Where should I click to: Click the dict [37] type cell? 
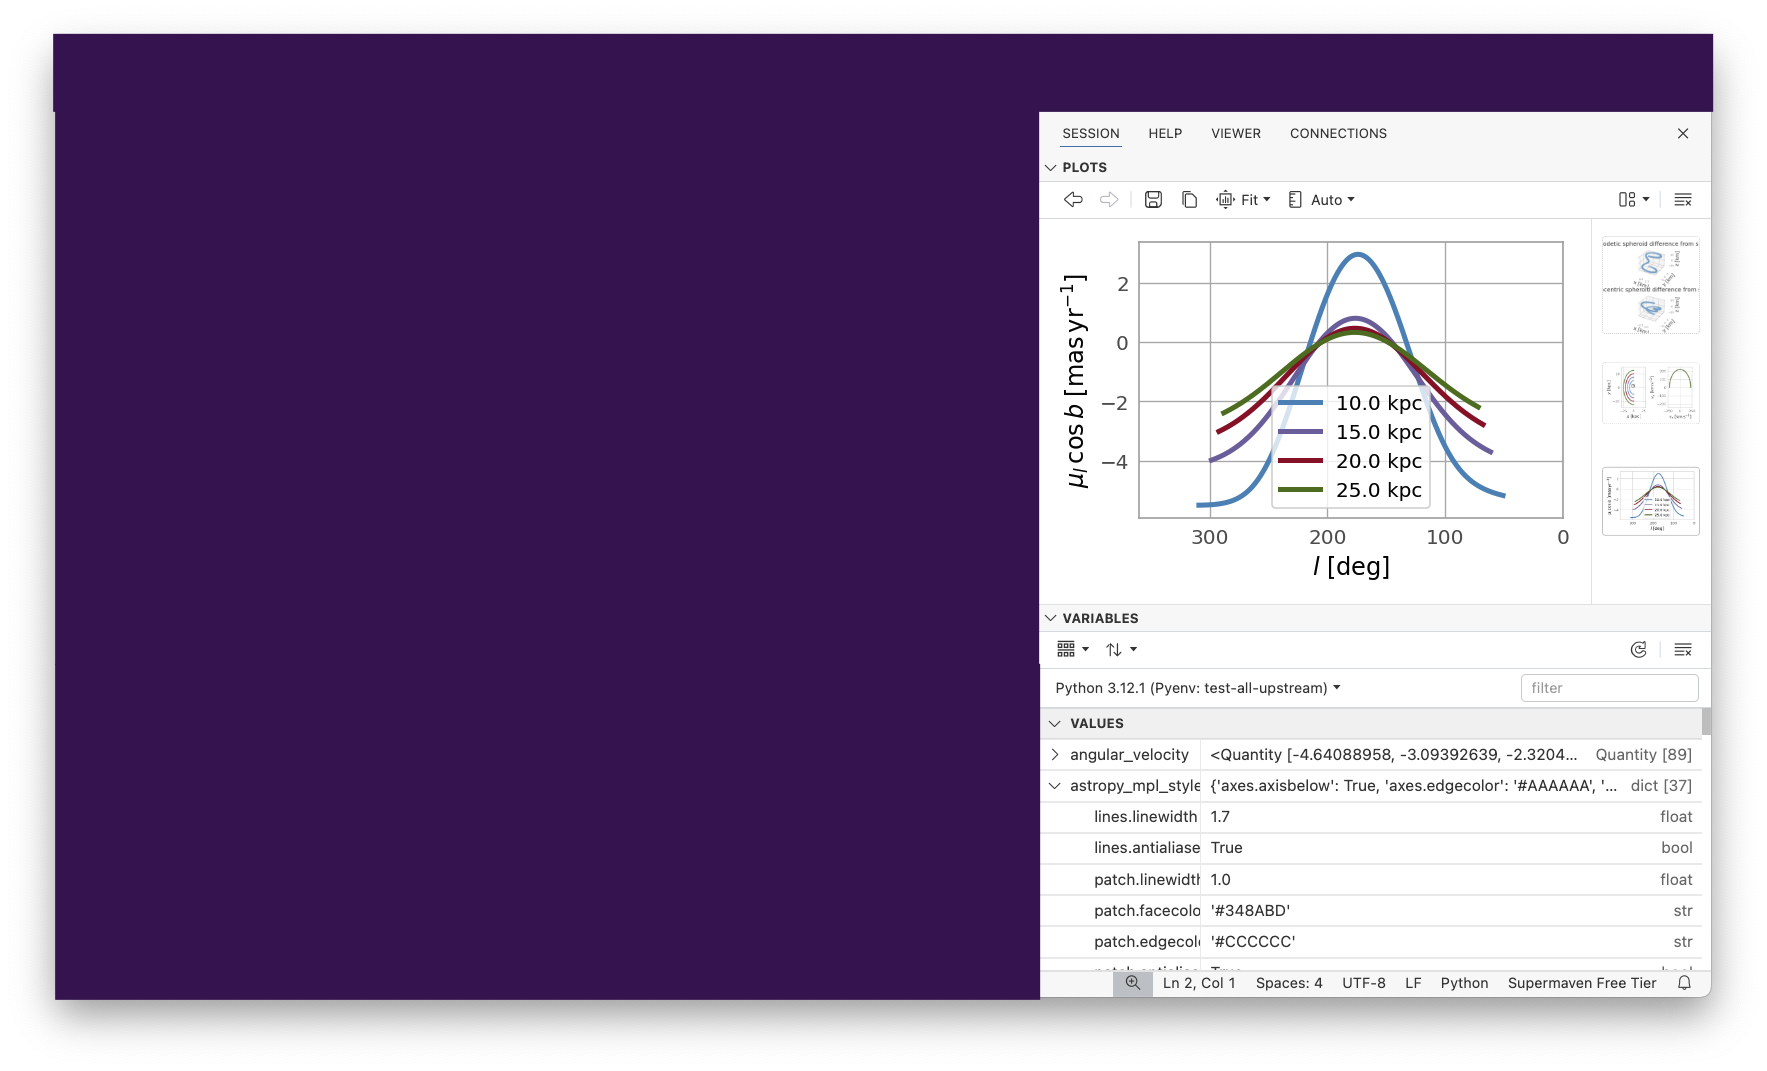(x=1661, y=786)
